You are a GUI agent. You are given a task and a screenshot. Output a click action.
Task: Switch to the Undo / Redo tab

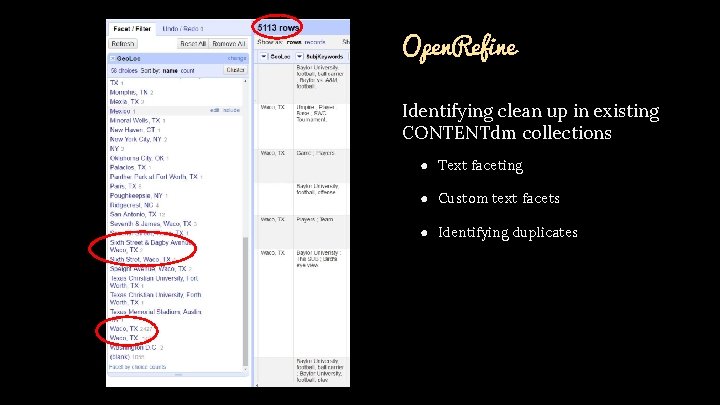point(183,28)
